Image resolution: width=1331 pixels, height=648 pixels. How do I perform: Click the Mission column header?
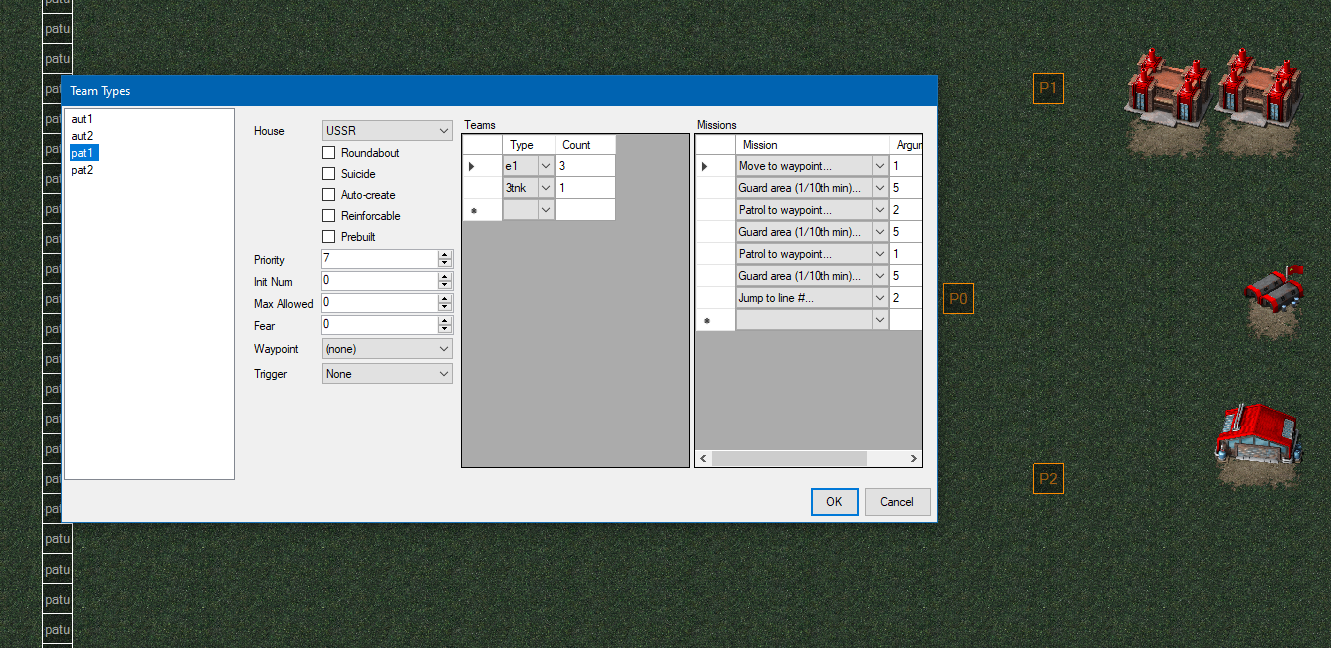point(812,145)
